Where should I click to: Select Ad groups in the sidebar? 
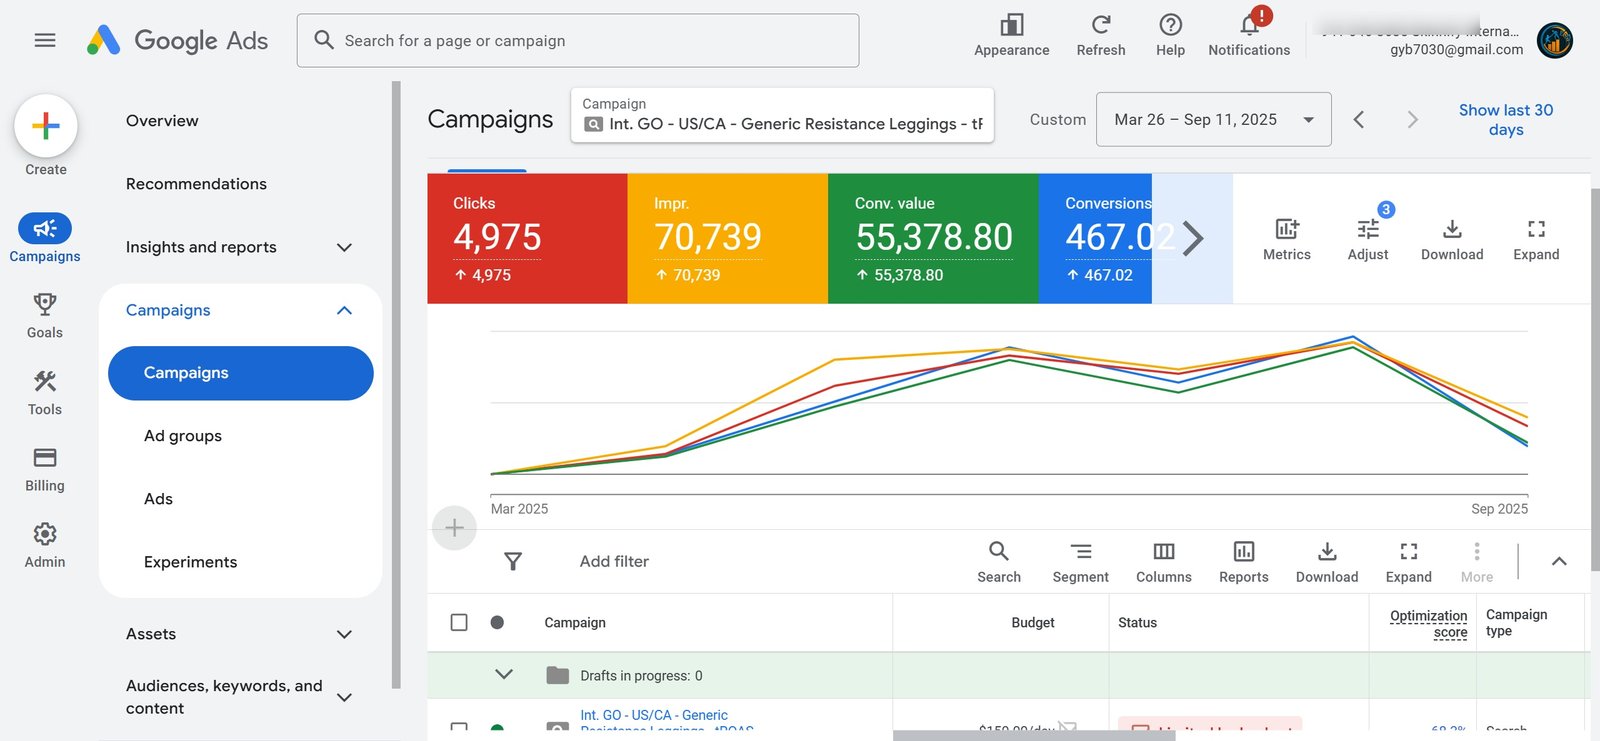point(183,436)
